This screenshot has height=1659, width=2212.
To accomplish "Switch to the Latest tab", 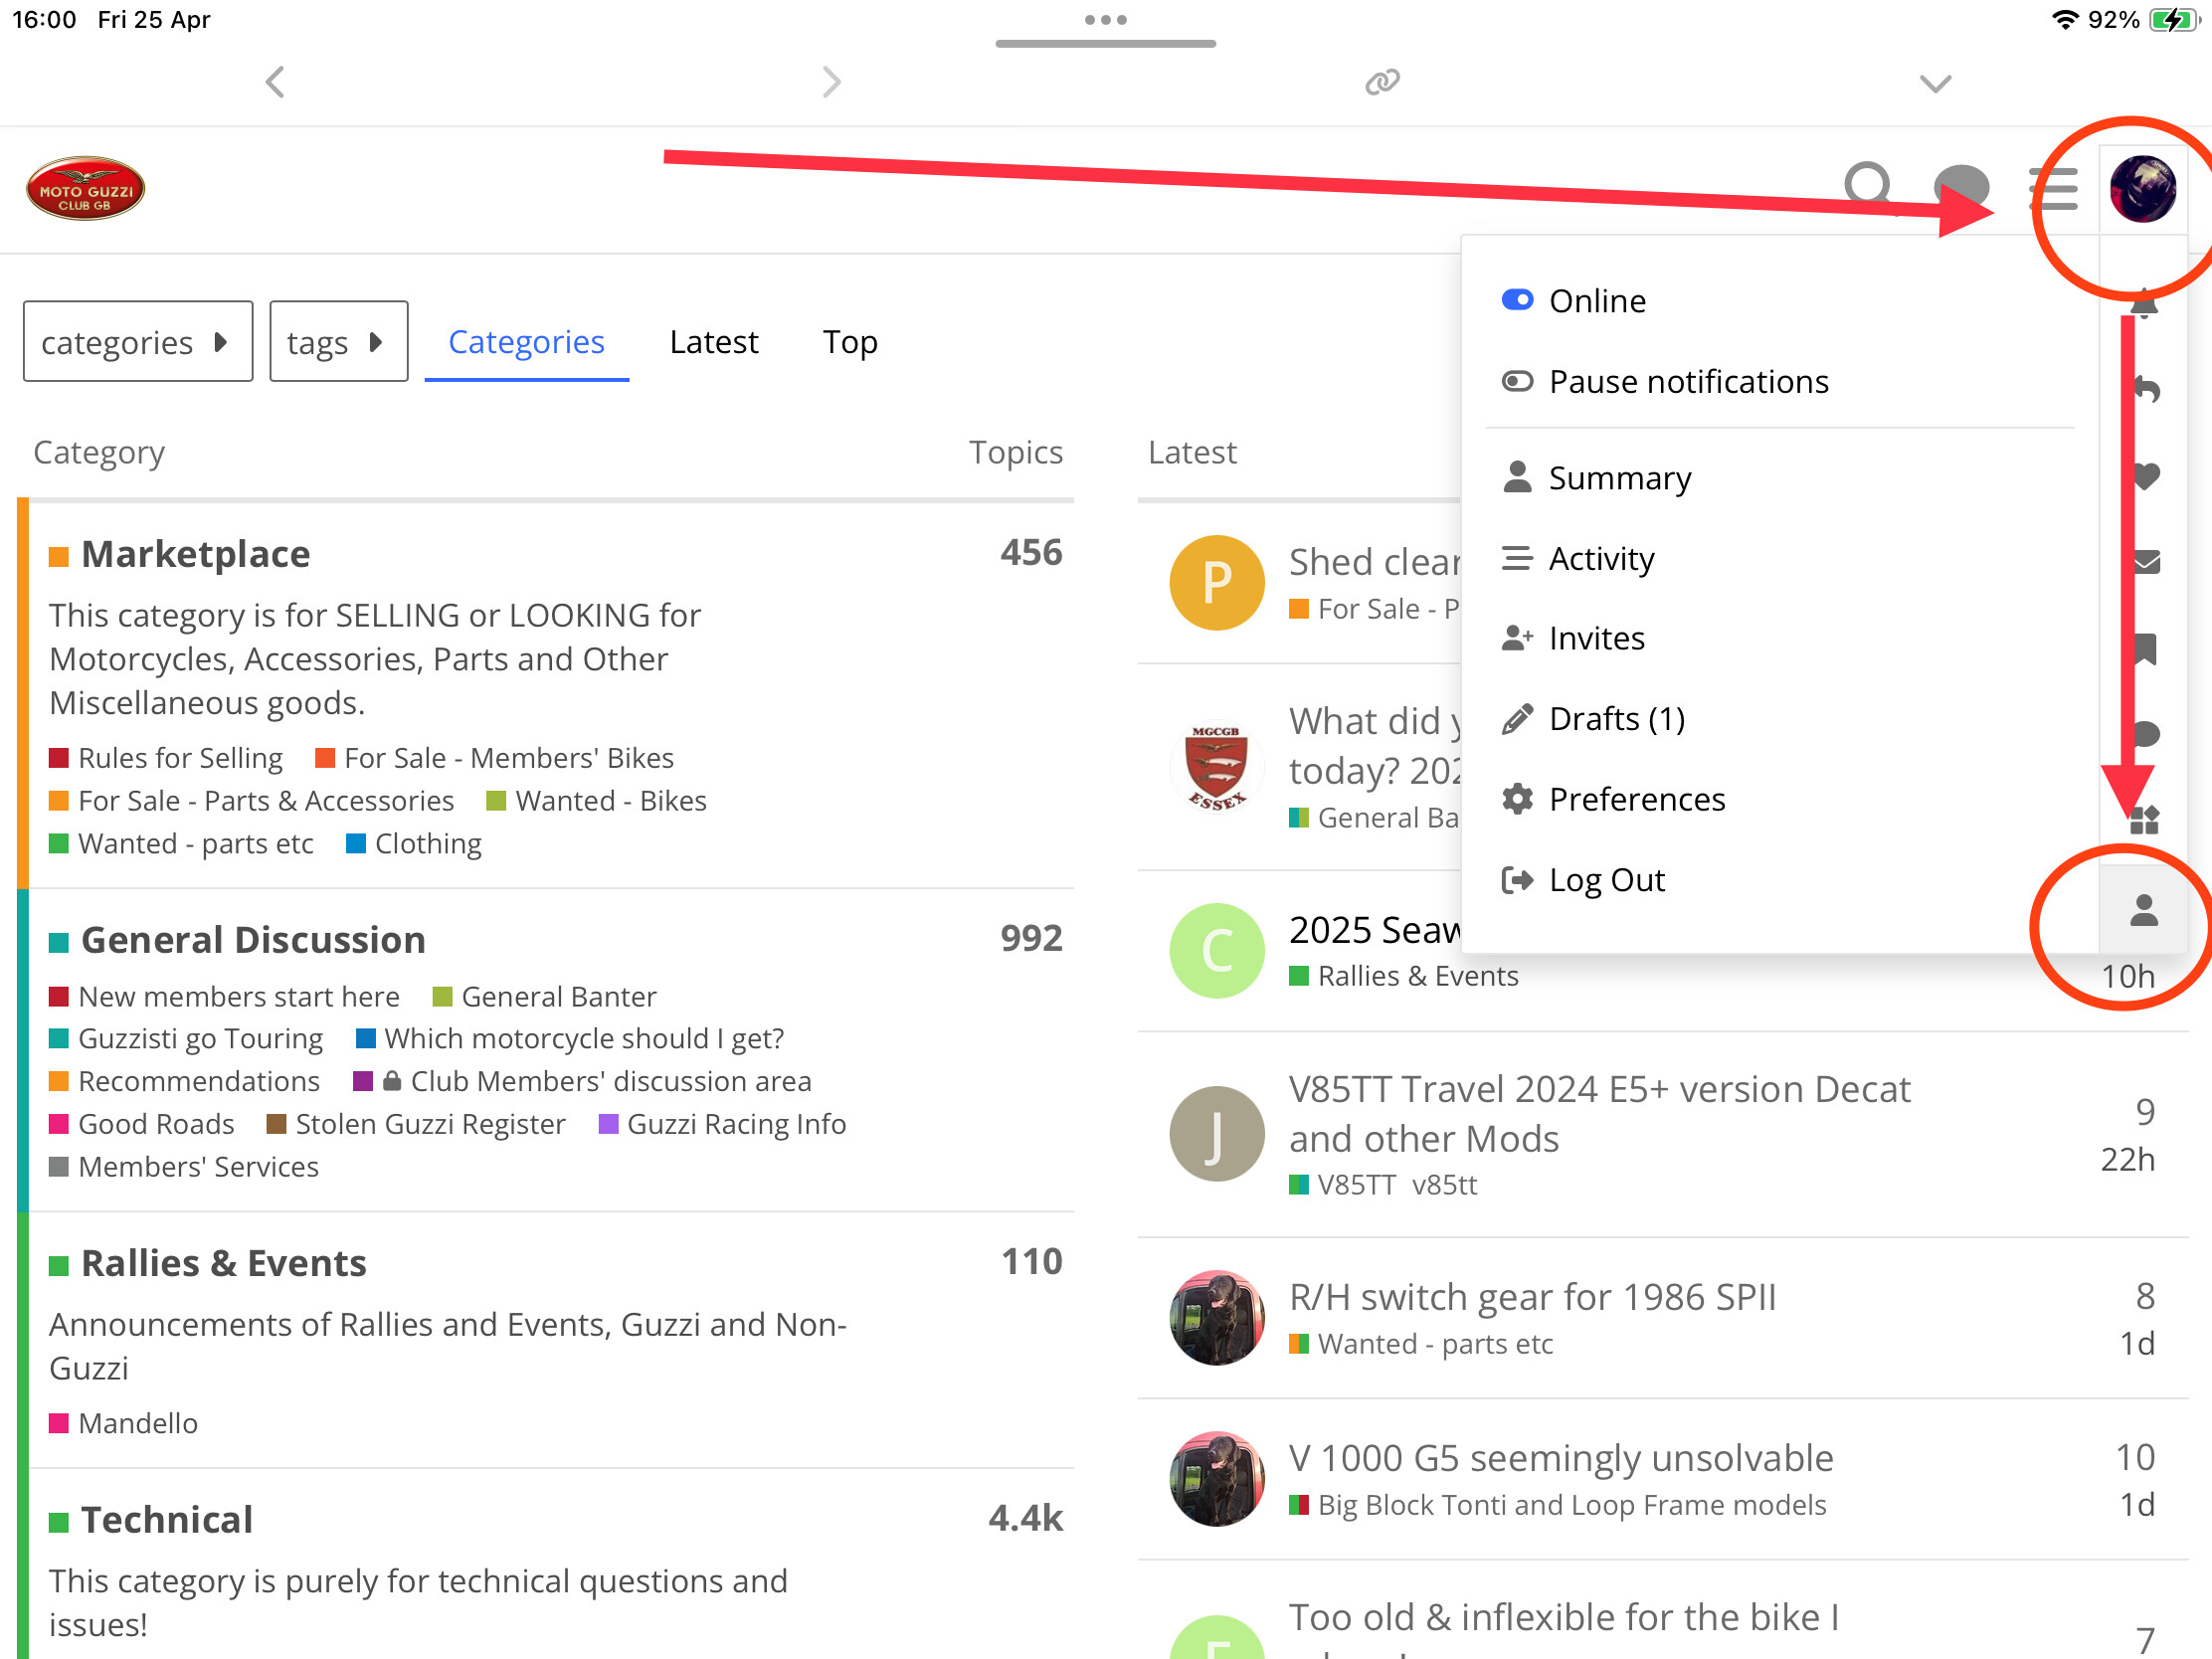I will click(713, 342).
